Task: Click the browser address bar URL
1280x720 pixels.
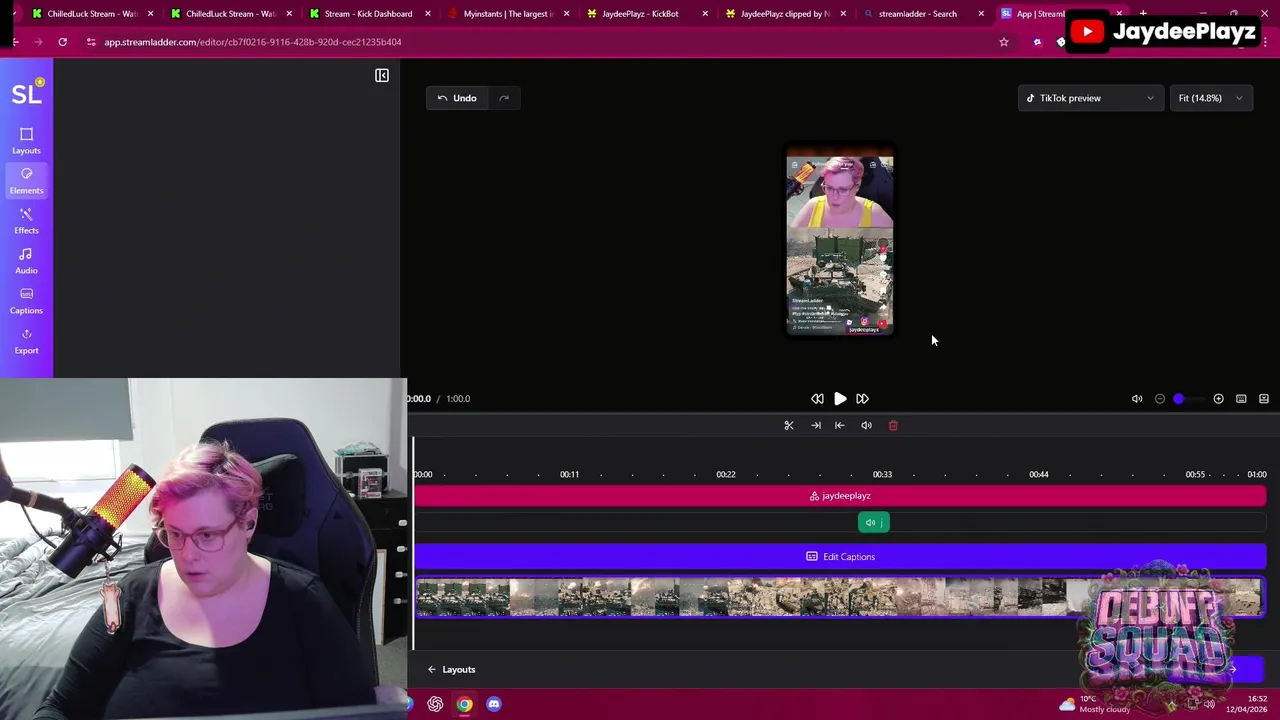Action: coord(253,42)
